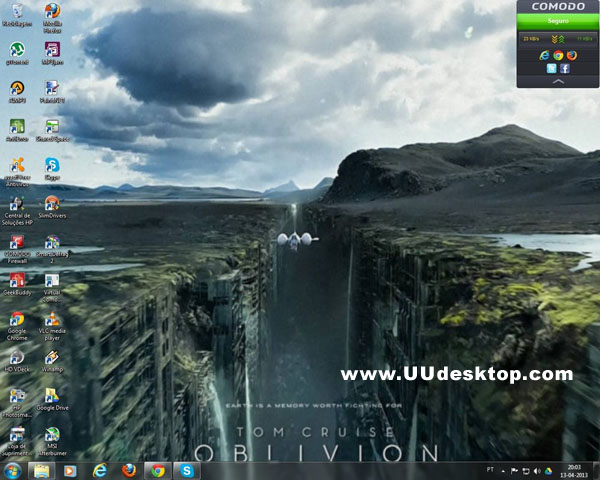600x480 pixels.
Task: Open the GeekBuddy desktop shortcut
Action: tap(17, 284)
